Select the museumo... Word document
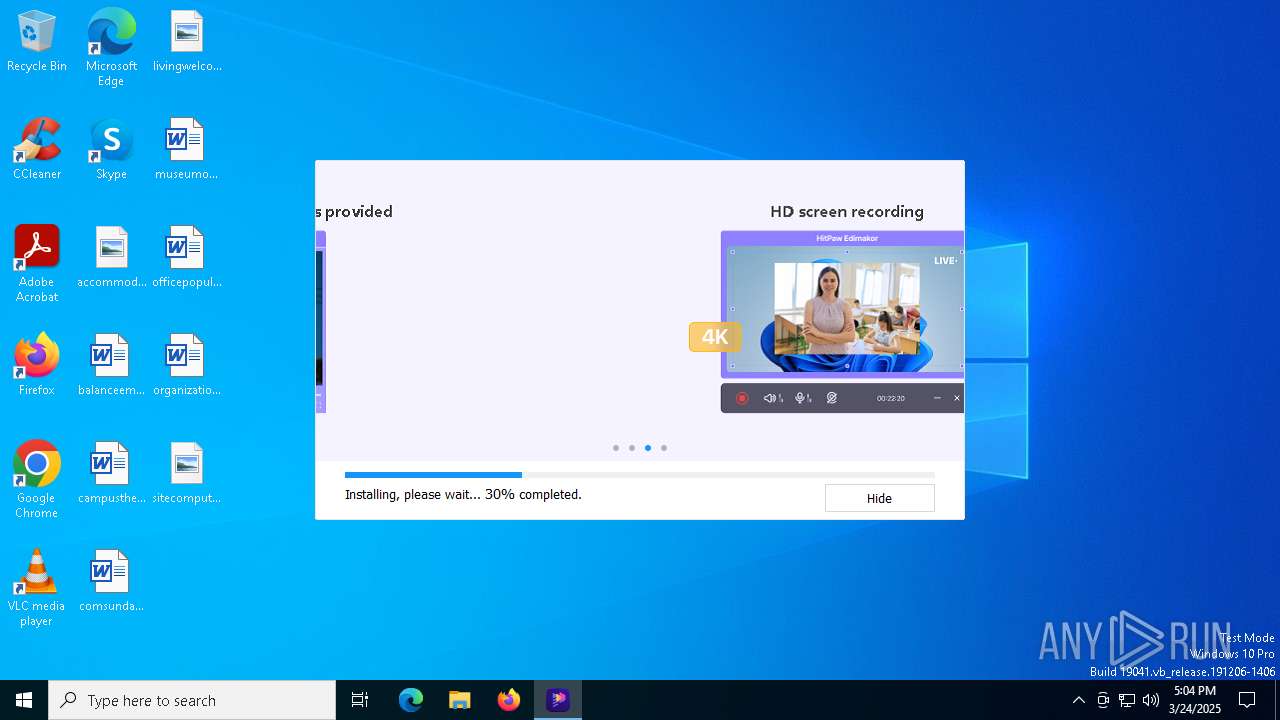Viewport: 1280px width, 720px height. pyautogui.click(x=187, y=150)
